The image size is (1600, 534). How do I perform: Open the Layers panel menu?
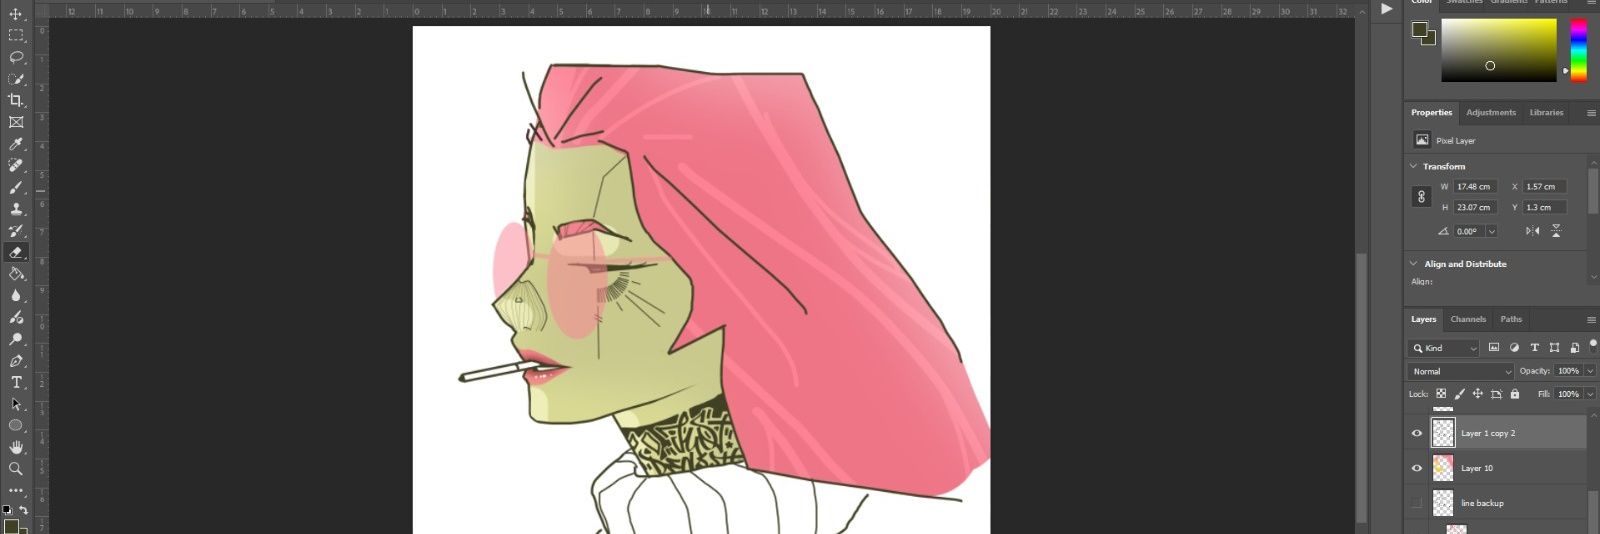point(1591,320)
